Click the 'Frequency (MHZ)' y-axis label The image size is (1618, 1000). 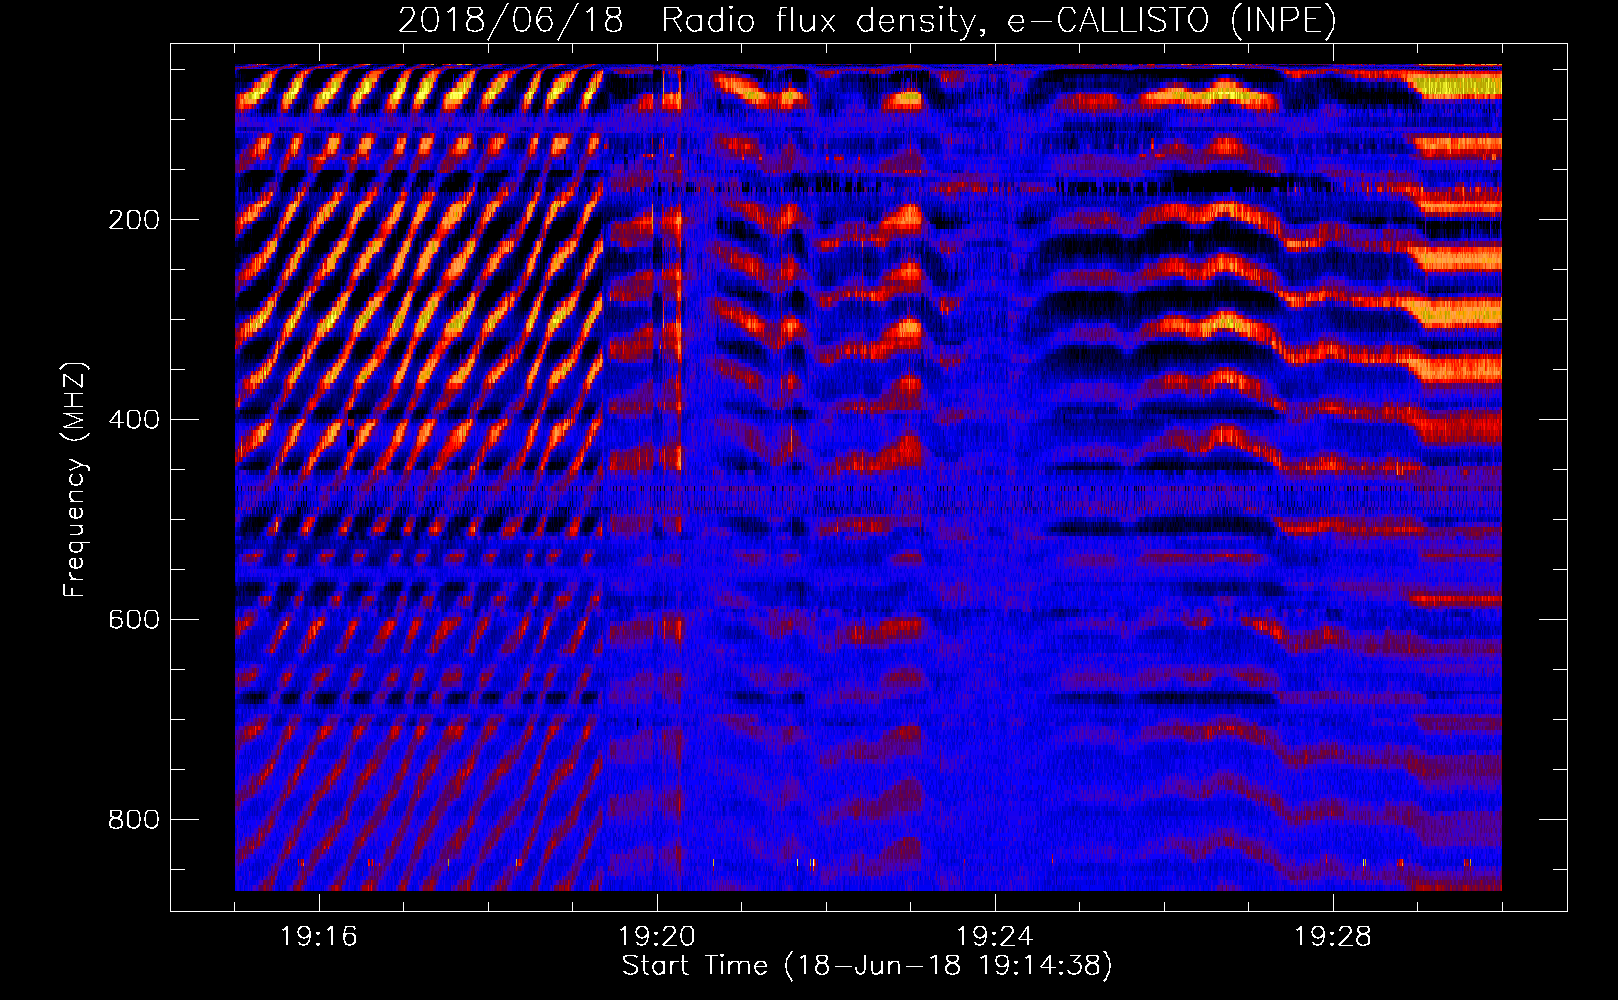click(x=75, y=479)
